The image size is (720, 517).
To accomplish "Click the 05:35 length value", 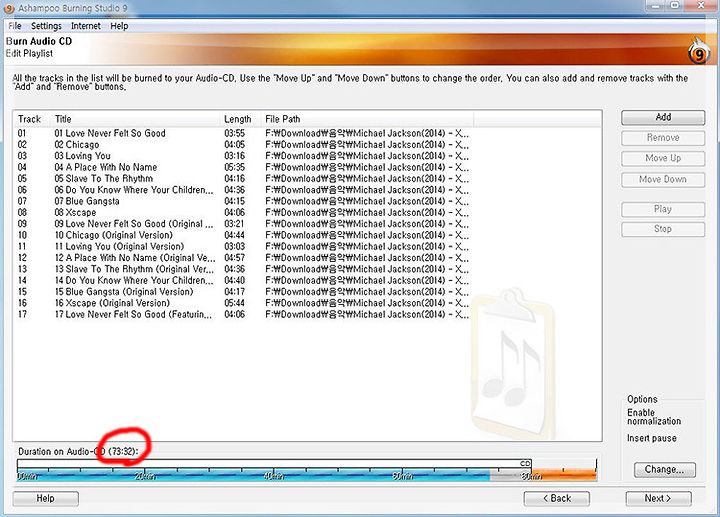I will click(x=235, y=167).
